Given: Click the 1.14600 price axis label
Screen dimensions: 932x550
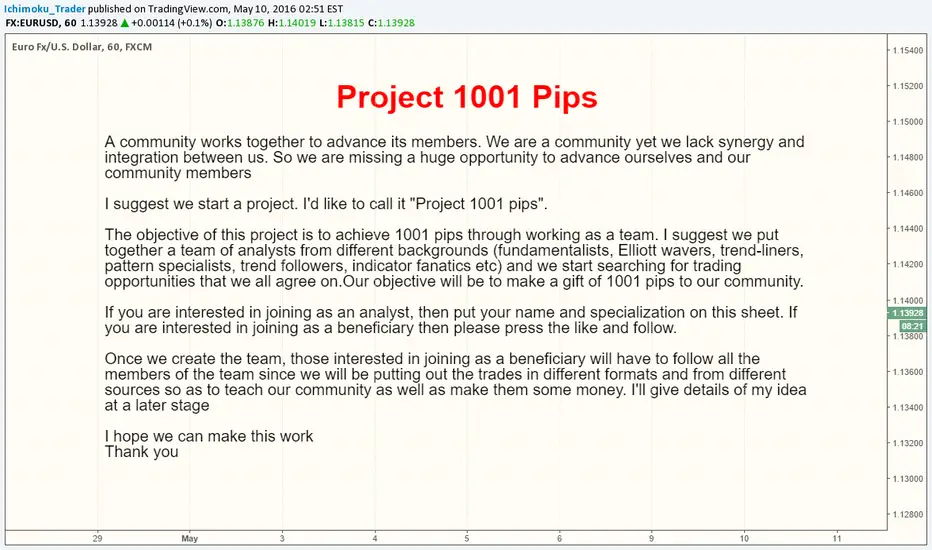Looking at the screenshot, I should click(908, 193).
